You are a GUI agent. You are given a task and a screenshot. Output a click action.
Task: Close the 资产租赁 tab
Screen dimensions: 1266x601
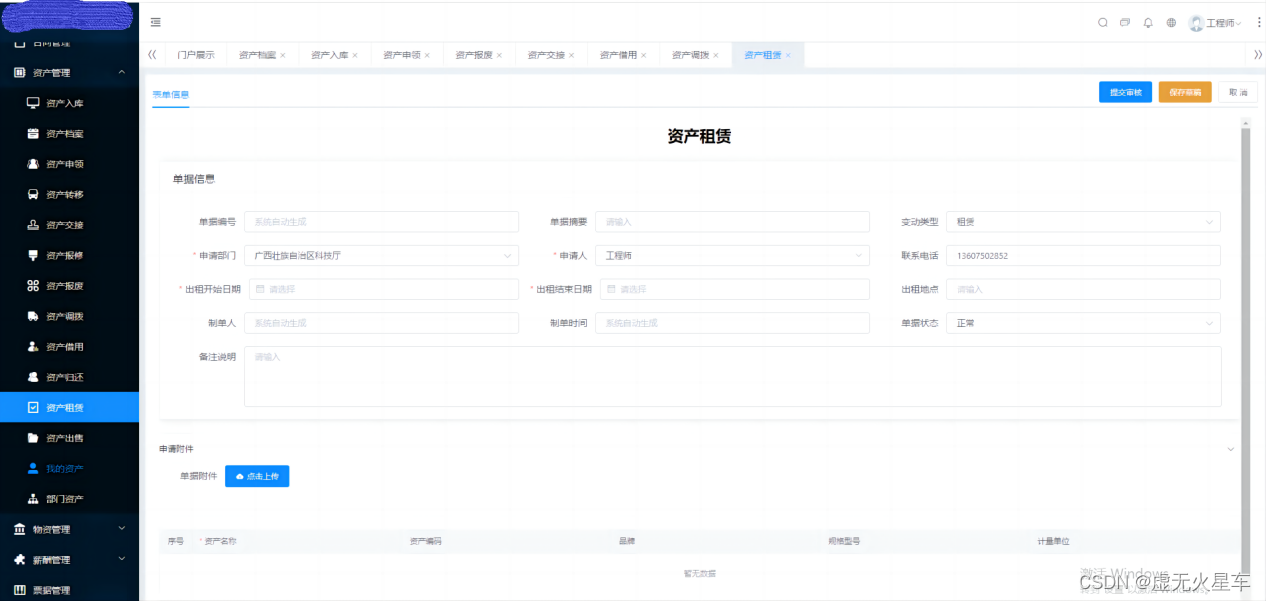tap(788, 55)
